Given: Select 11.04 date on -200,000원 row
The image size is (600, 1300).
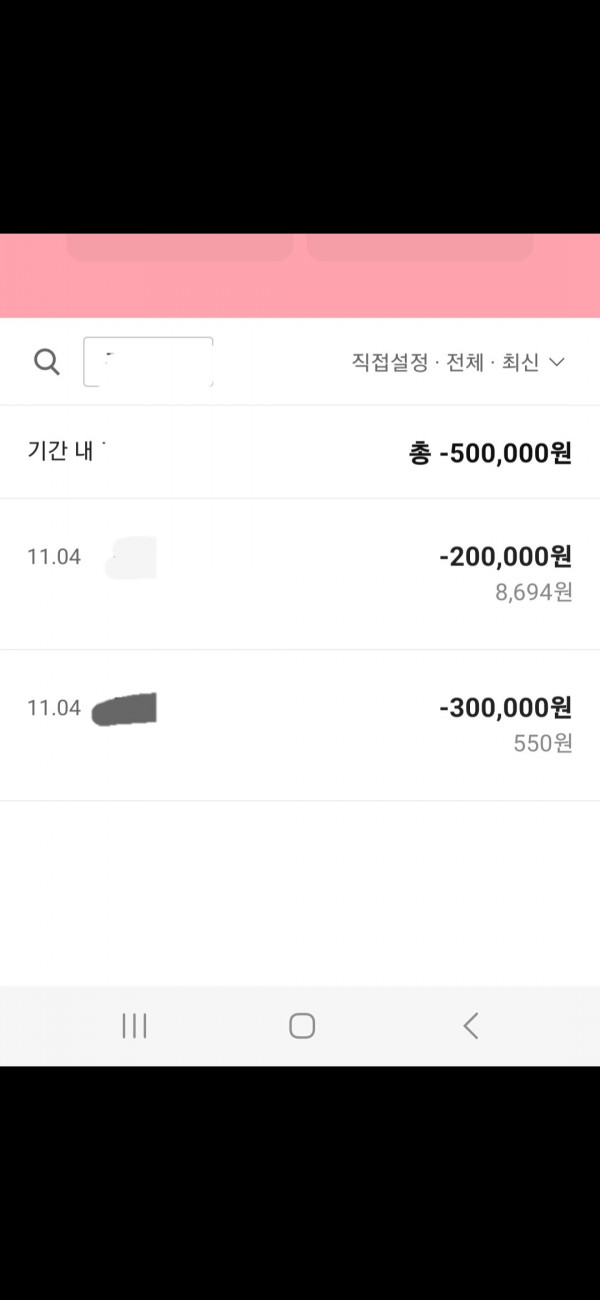Looking at the screenshot, I should click(x=54, y=557).
